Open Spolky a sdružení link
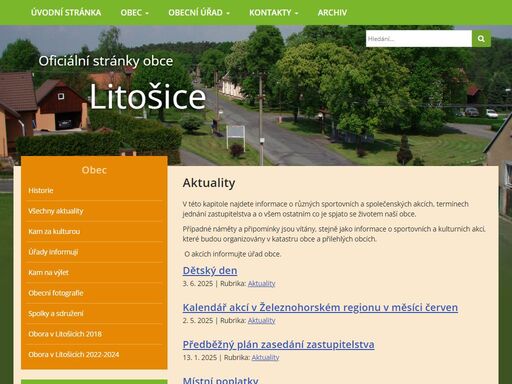The image size is (512, 384). pyautogui.click(x=56, y=313)
